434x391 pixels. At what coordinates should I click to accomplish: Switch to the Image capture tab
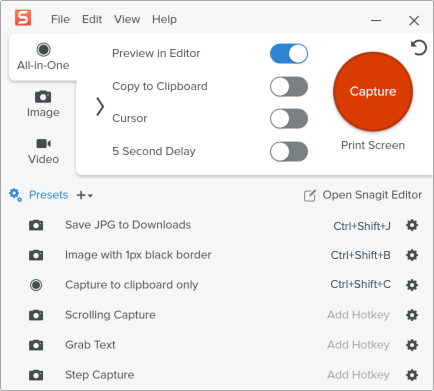(43, 104)
